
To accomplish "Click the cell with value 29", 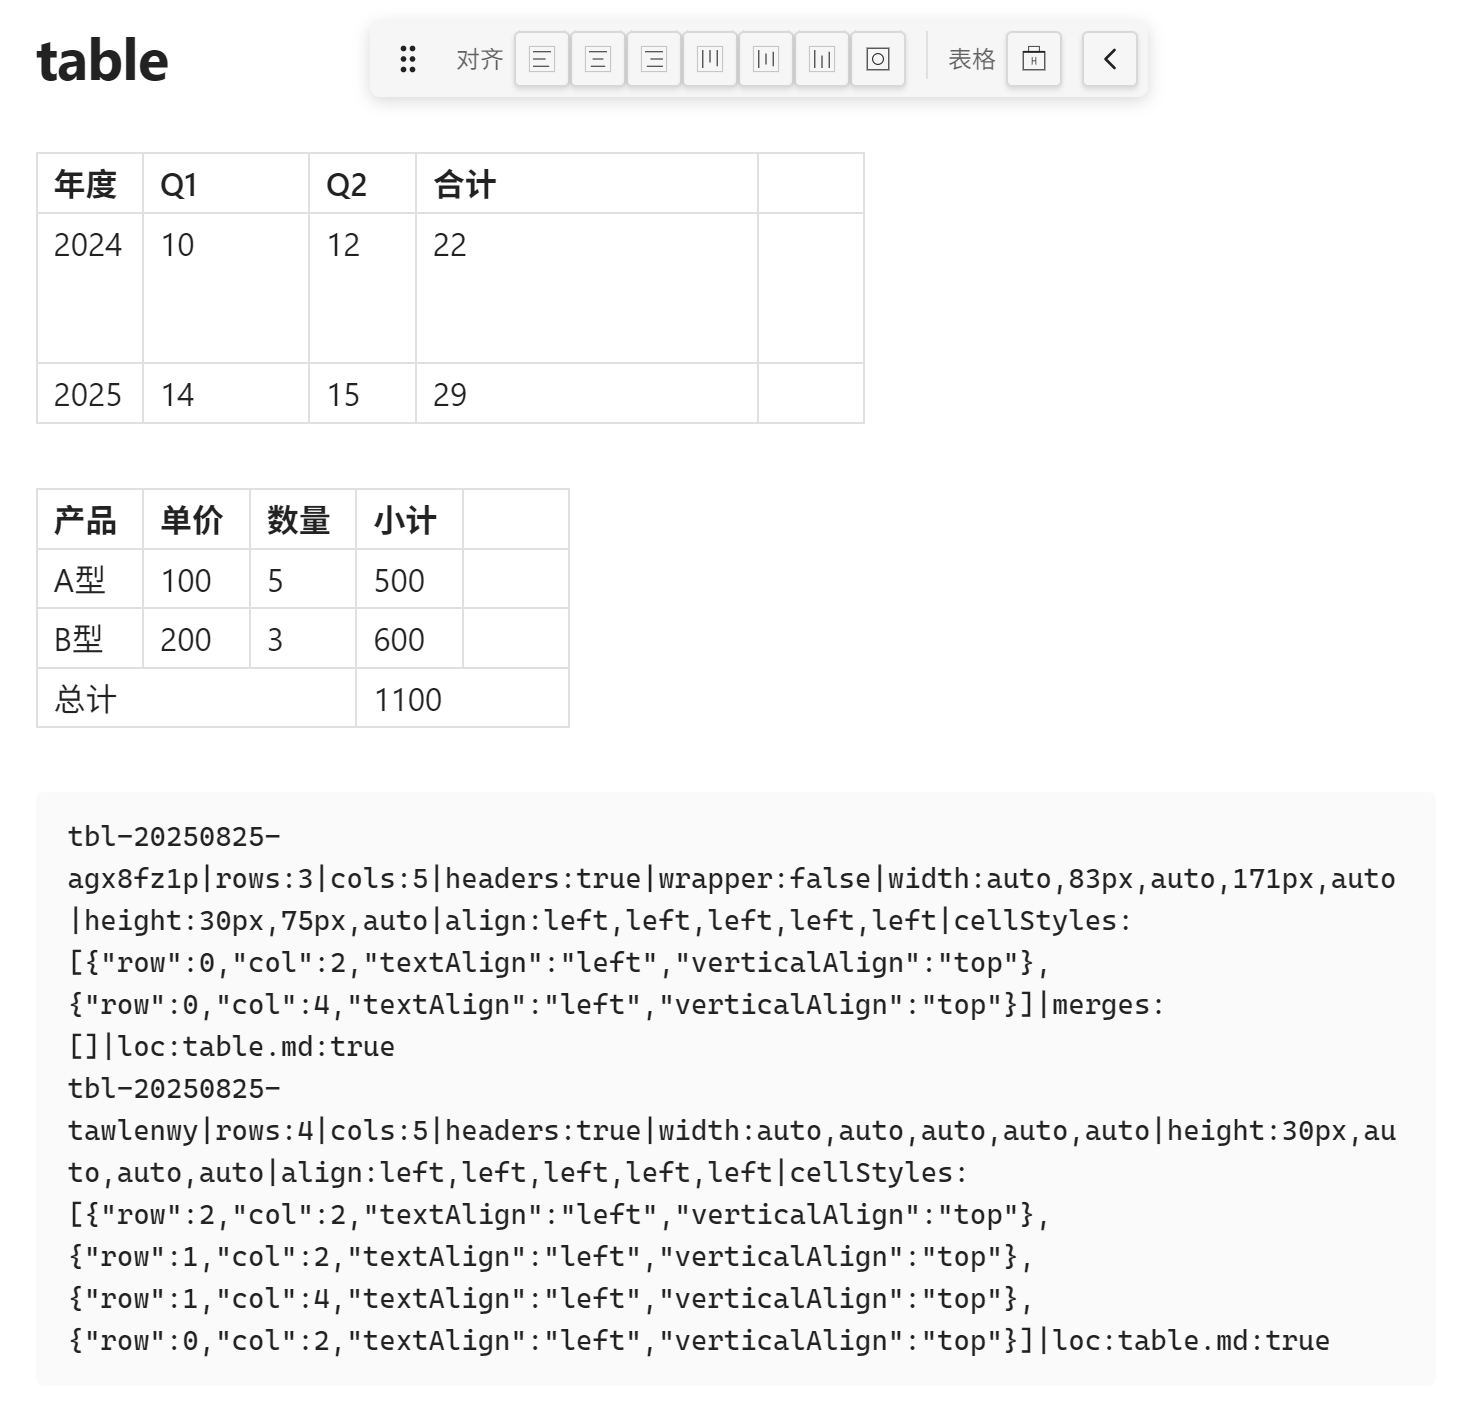I will click(x=587, y=394).
